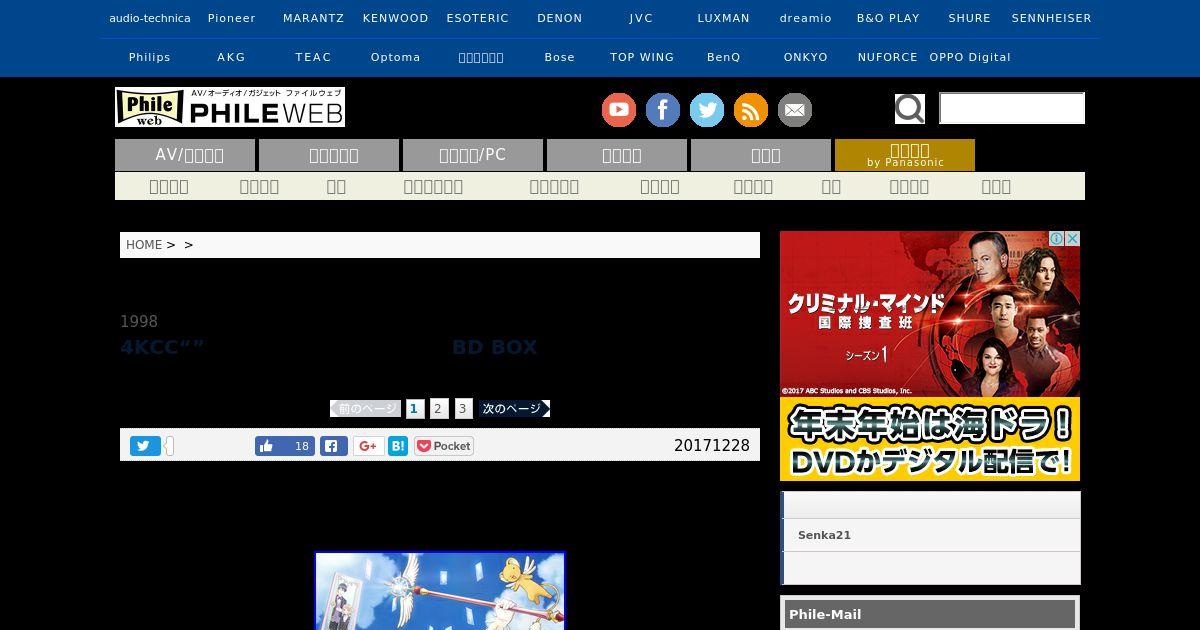Open the SHURE brand link

970,18
